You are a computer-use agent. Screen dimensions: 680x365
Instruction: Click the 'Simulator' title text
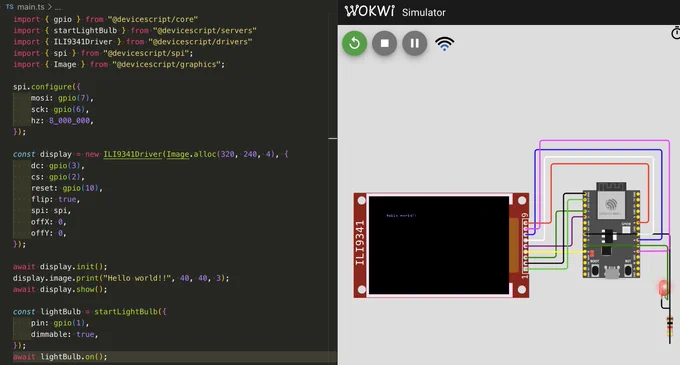424,13
